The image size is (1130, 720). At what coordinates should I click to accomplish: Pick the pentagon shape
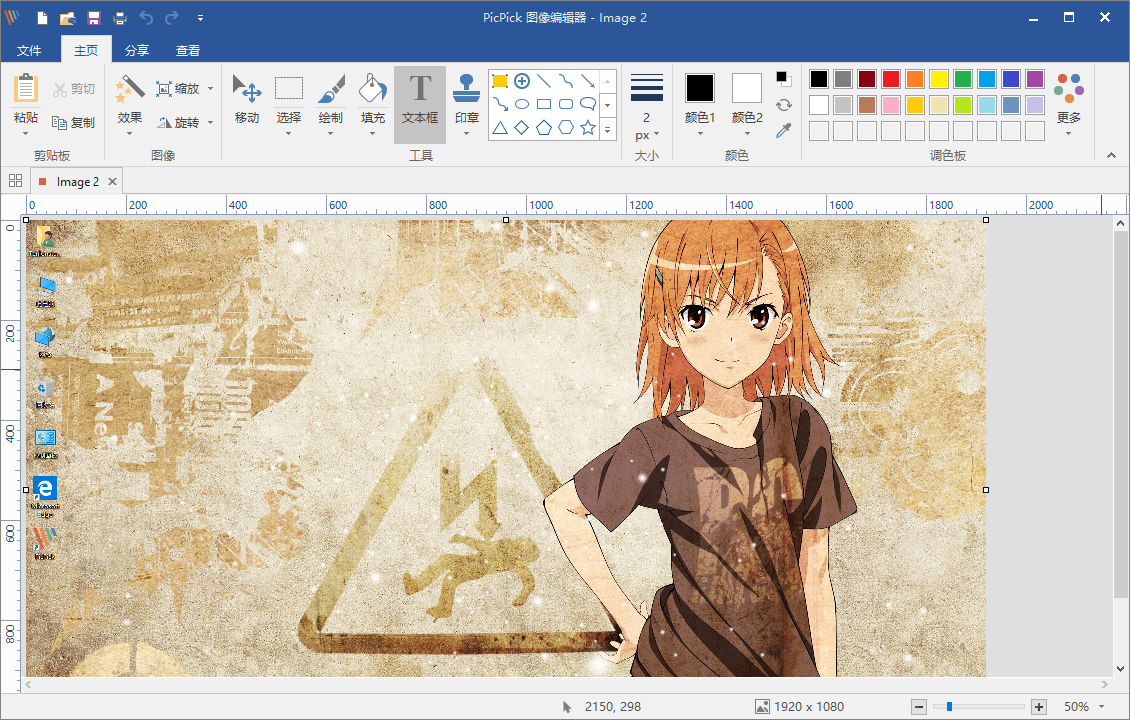pos(544,128)
